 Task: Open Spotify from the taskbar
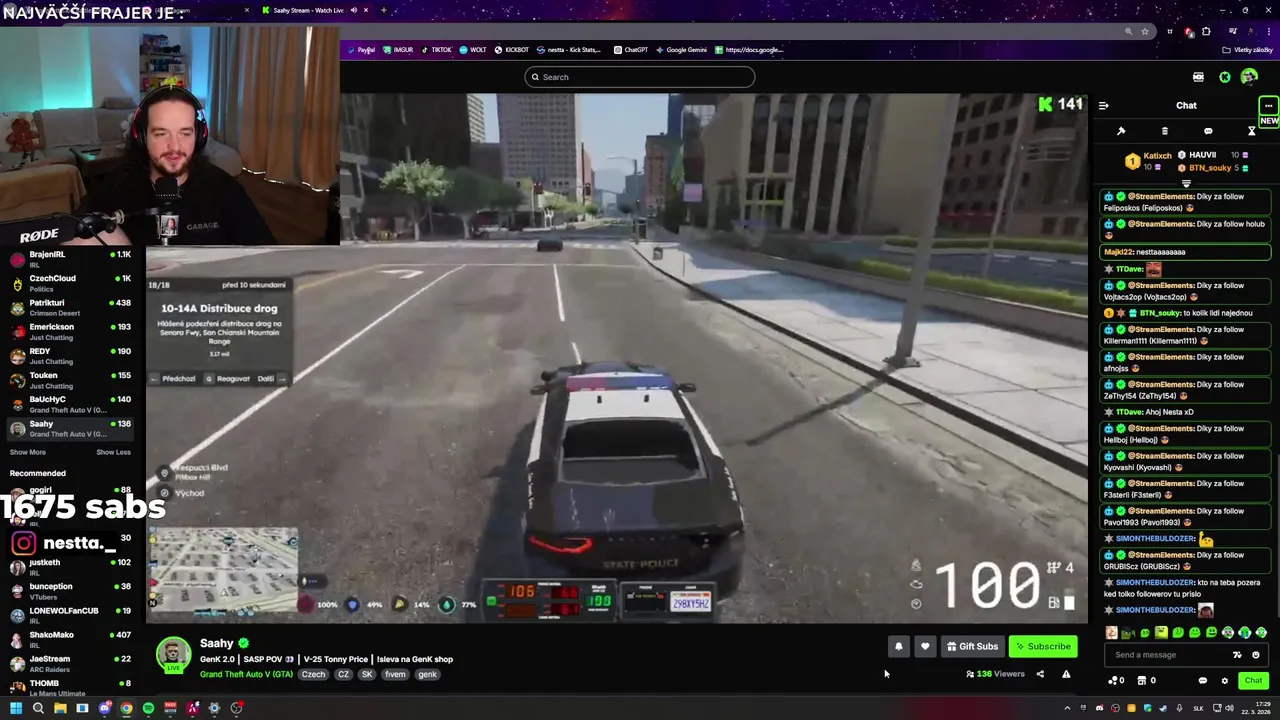pos(148,708)
